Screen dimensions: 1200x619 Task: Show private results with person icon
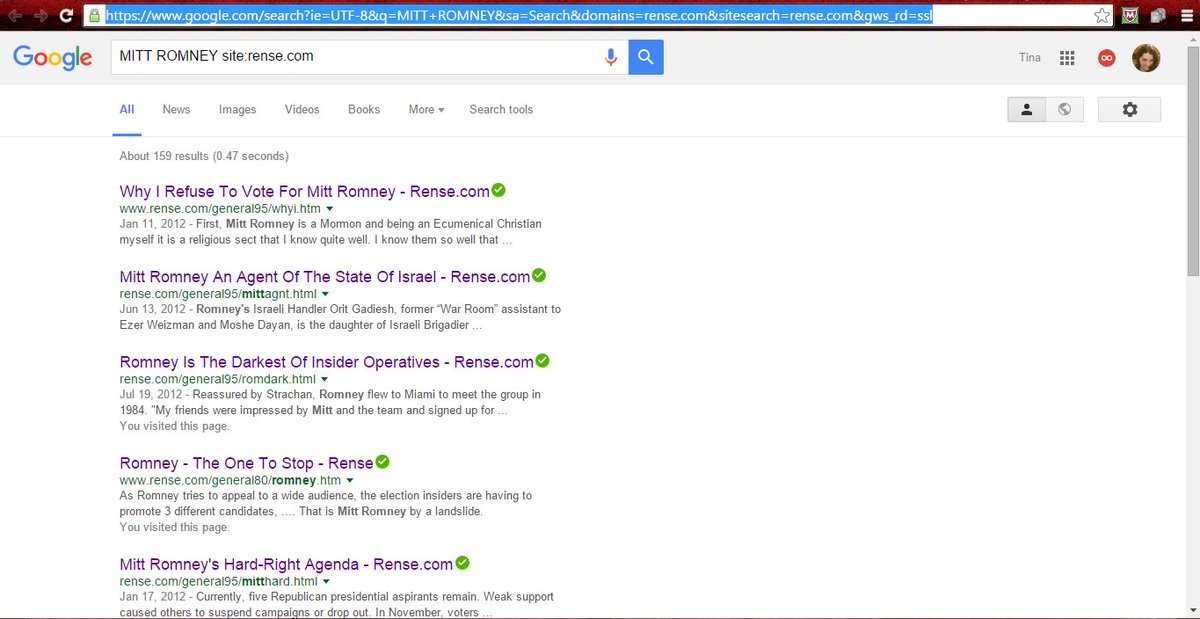tap(1026, 110)
